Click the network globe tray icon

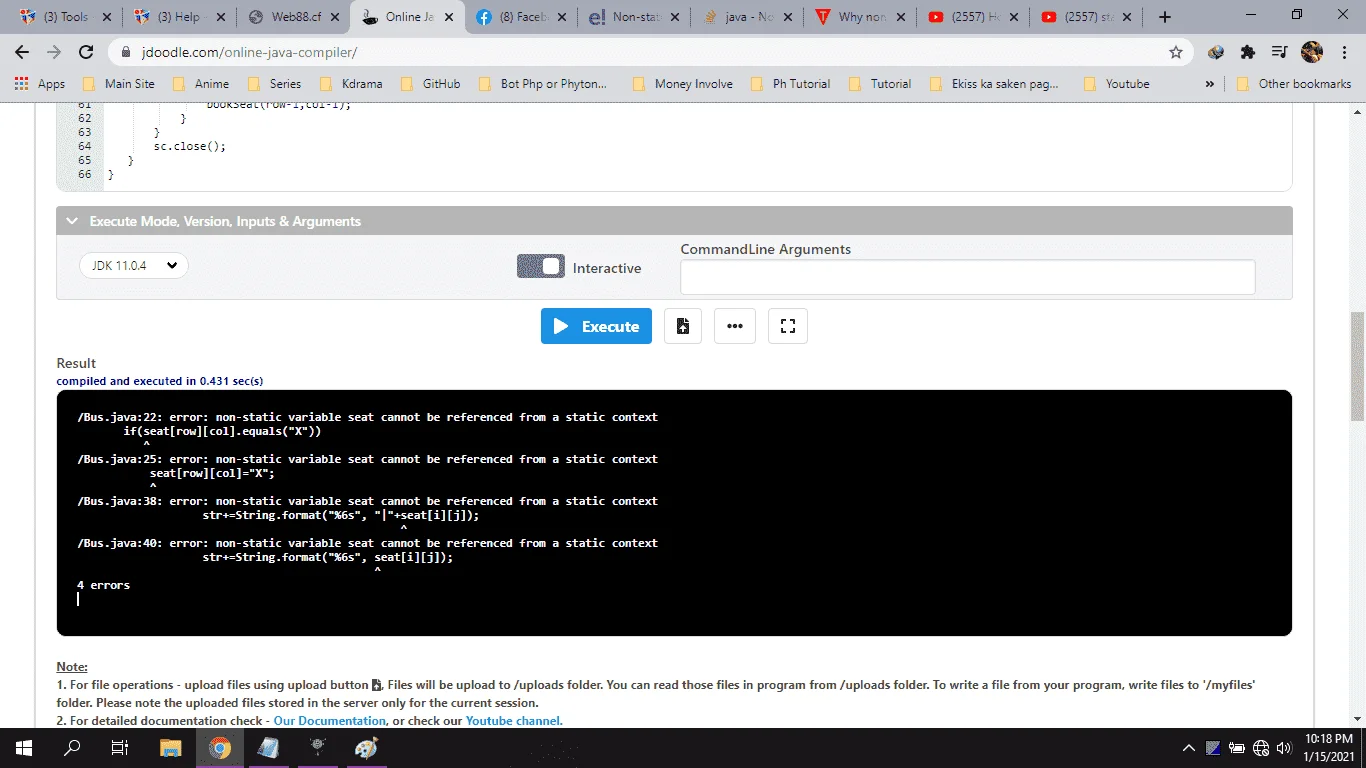click(x=1260, y=748)
